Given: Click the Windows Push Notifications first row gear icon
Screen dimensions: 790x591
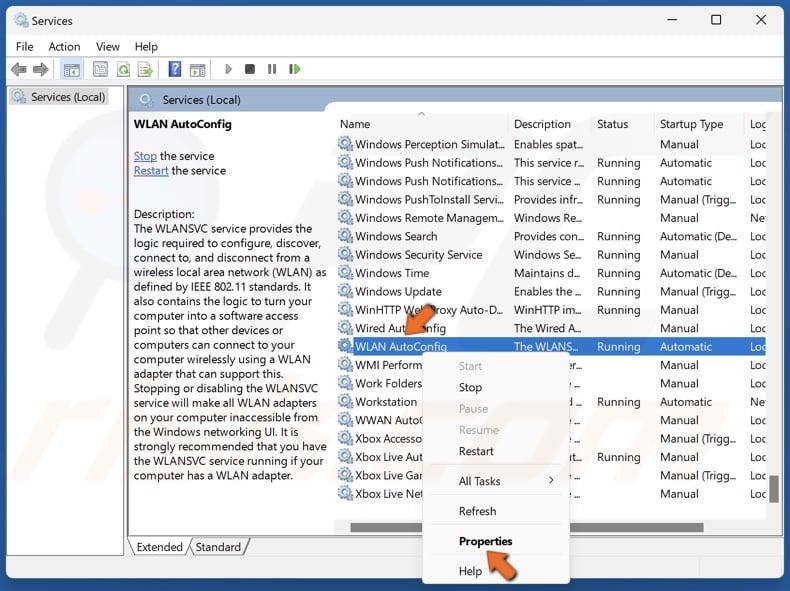Looking at the screenshot, I should coord(345,162).
